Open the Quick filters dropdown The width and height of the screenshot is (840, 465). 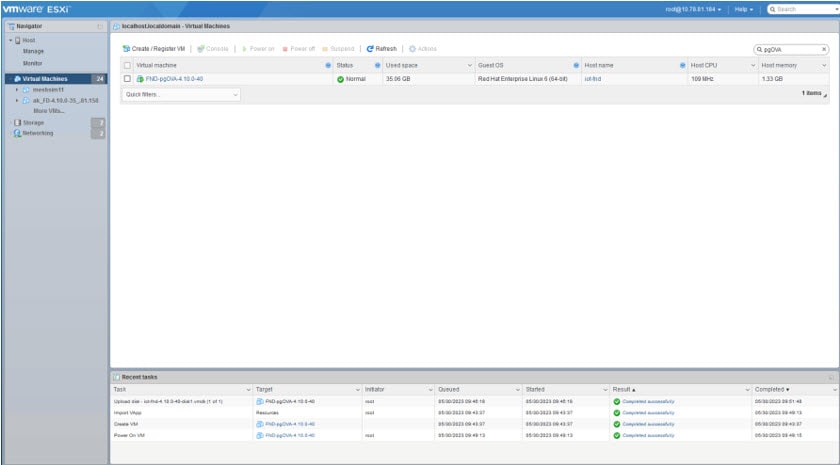(x=181, y=94)
